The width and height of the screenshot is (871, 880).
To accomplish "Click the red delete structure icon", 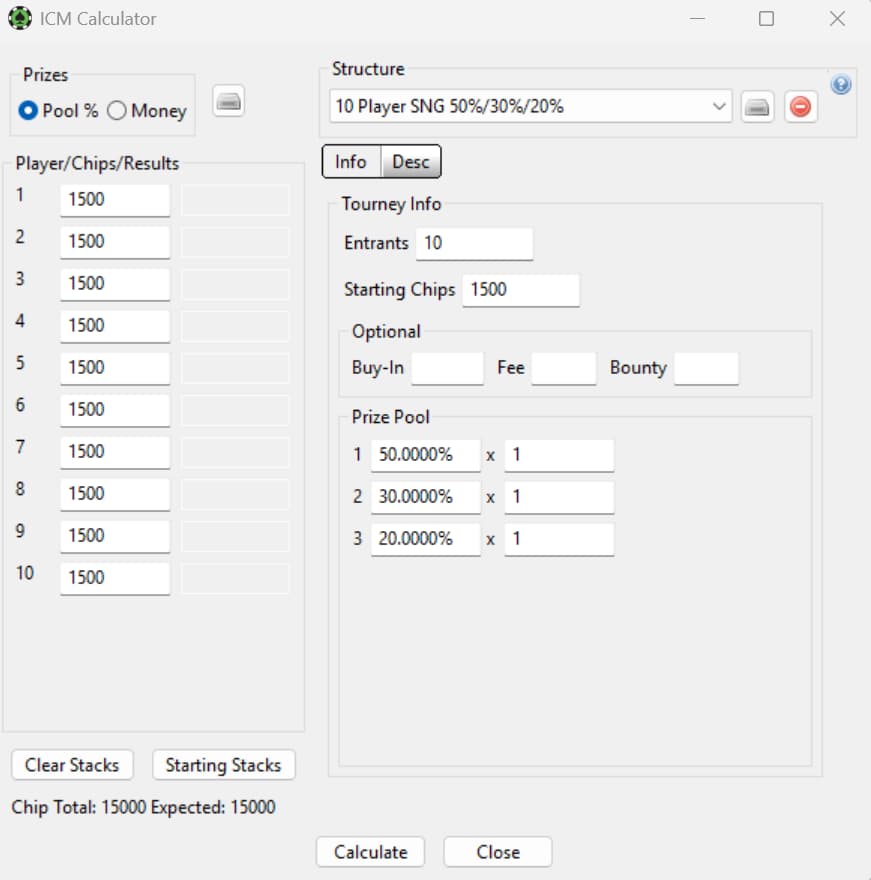I will (x=800, y=106).
